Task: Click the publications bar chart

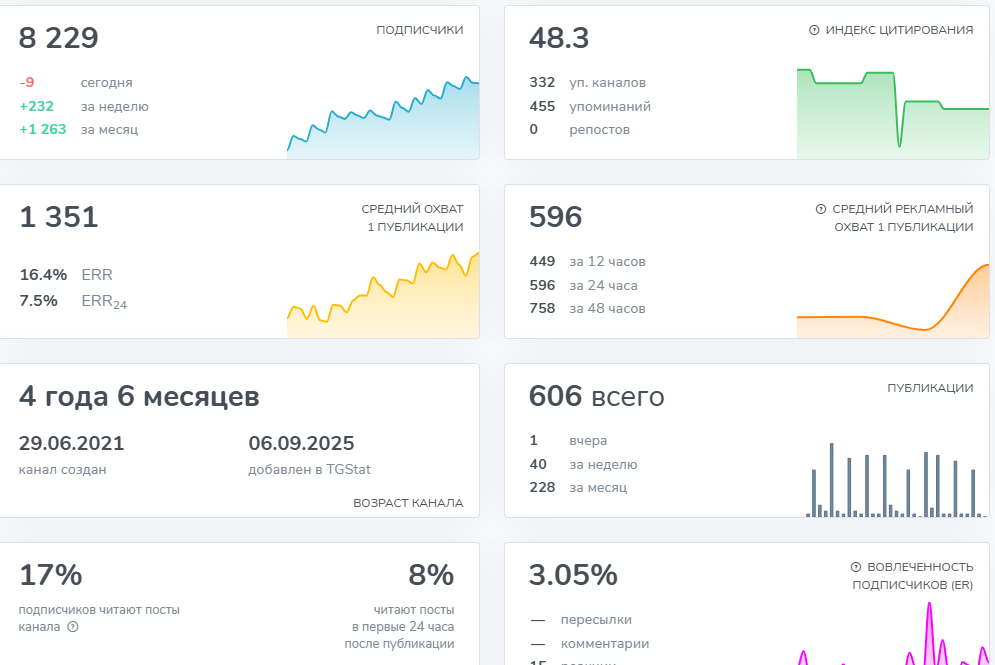Action: click(x=892, y=482)
